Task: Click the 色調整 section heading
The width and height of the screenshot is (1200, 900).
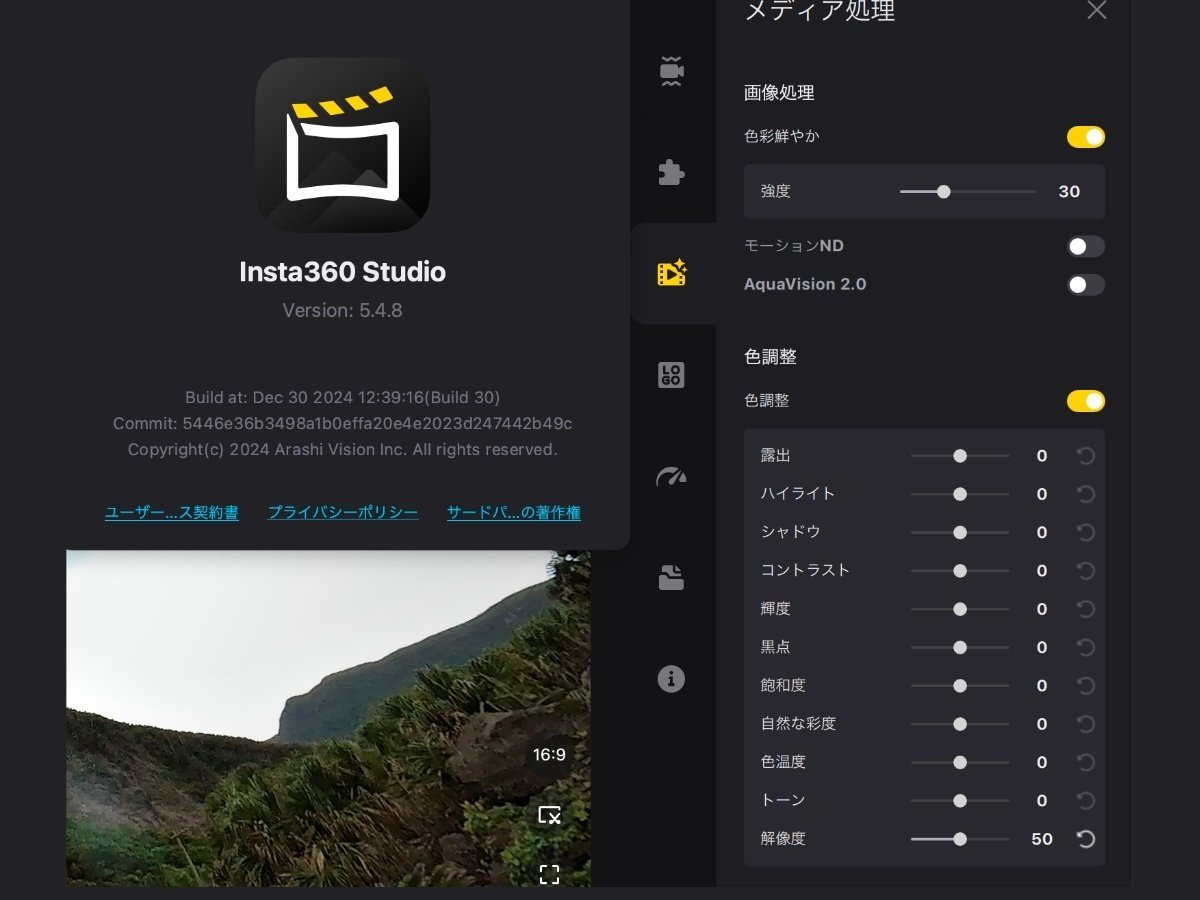Action: point(770,357)
